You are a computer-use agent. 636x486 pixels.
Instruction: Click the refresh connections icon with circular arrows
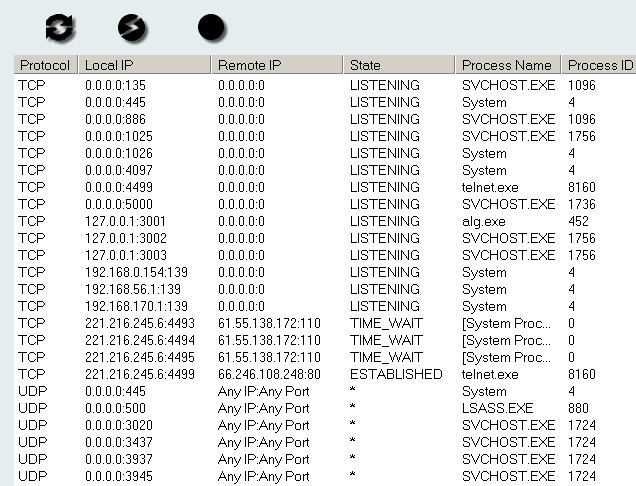click(x=60, y=28)
